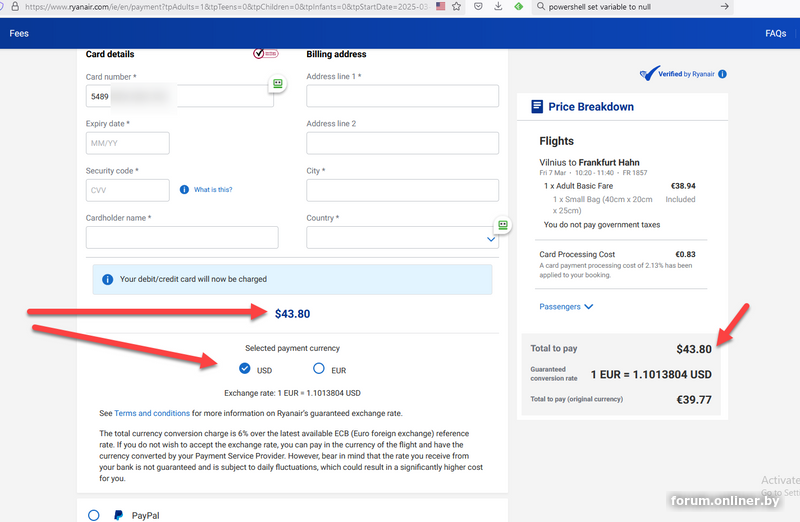Image resolution: width=800 pixels, height=522 pixels.
Task: Click info icon next to What is this
Action: (184, 190)
